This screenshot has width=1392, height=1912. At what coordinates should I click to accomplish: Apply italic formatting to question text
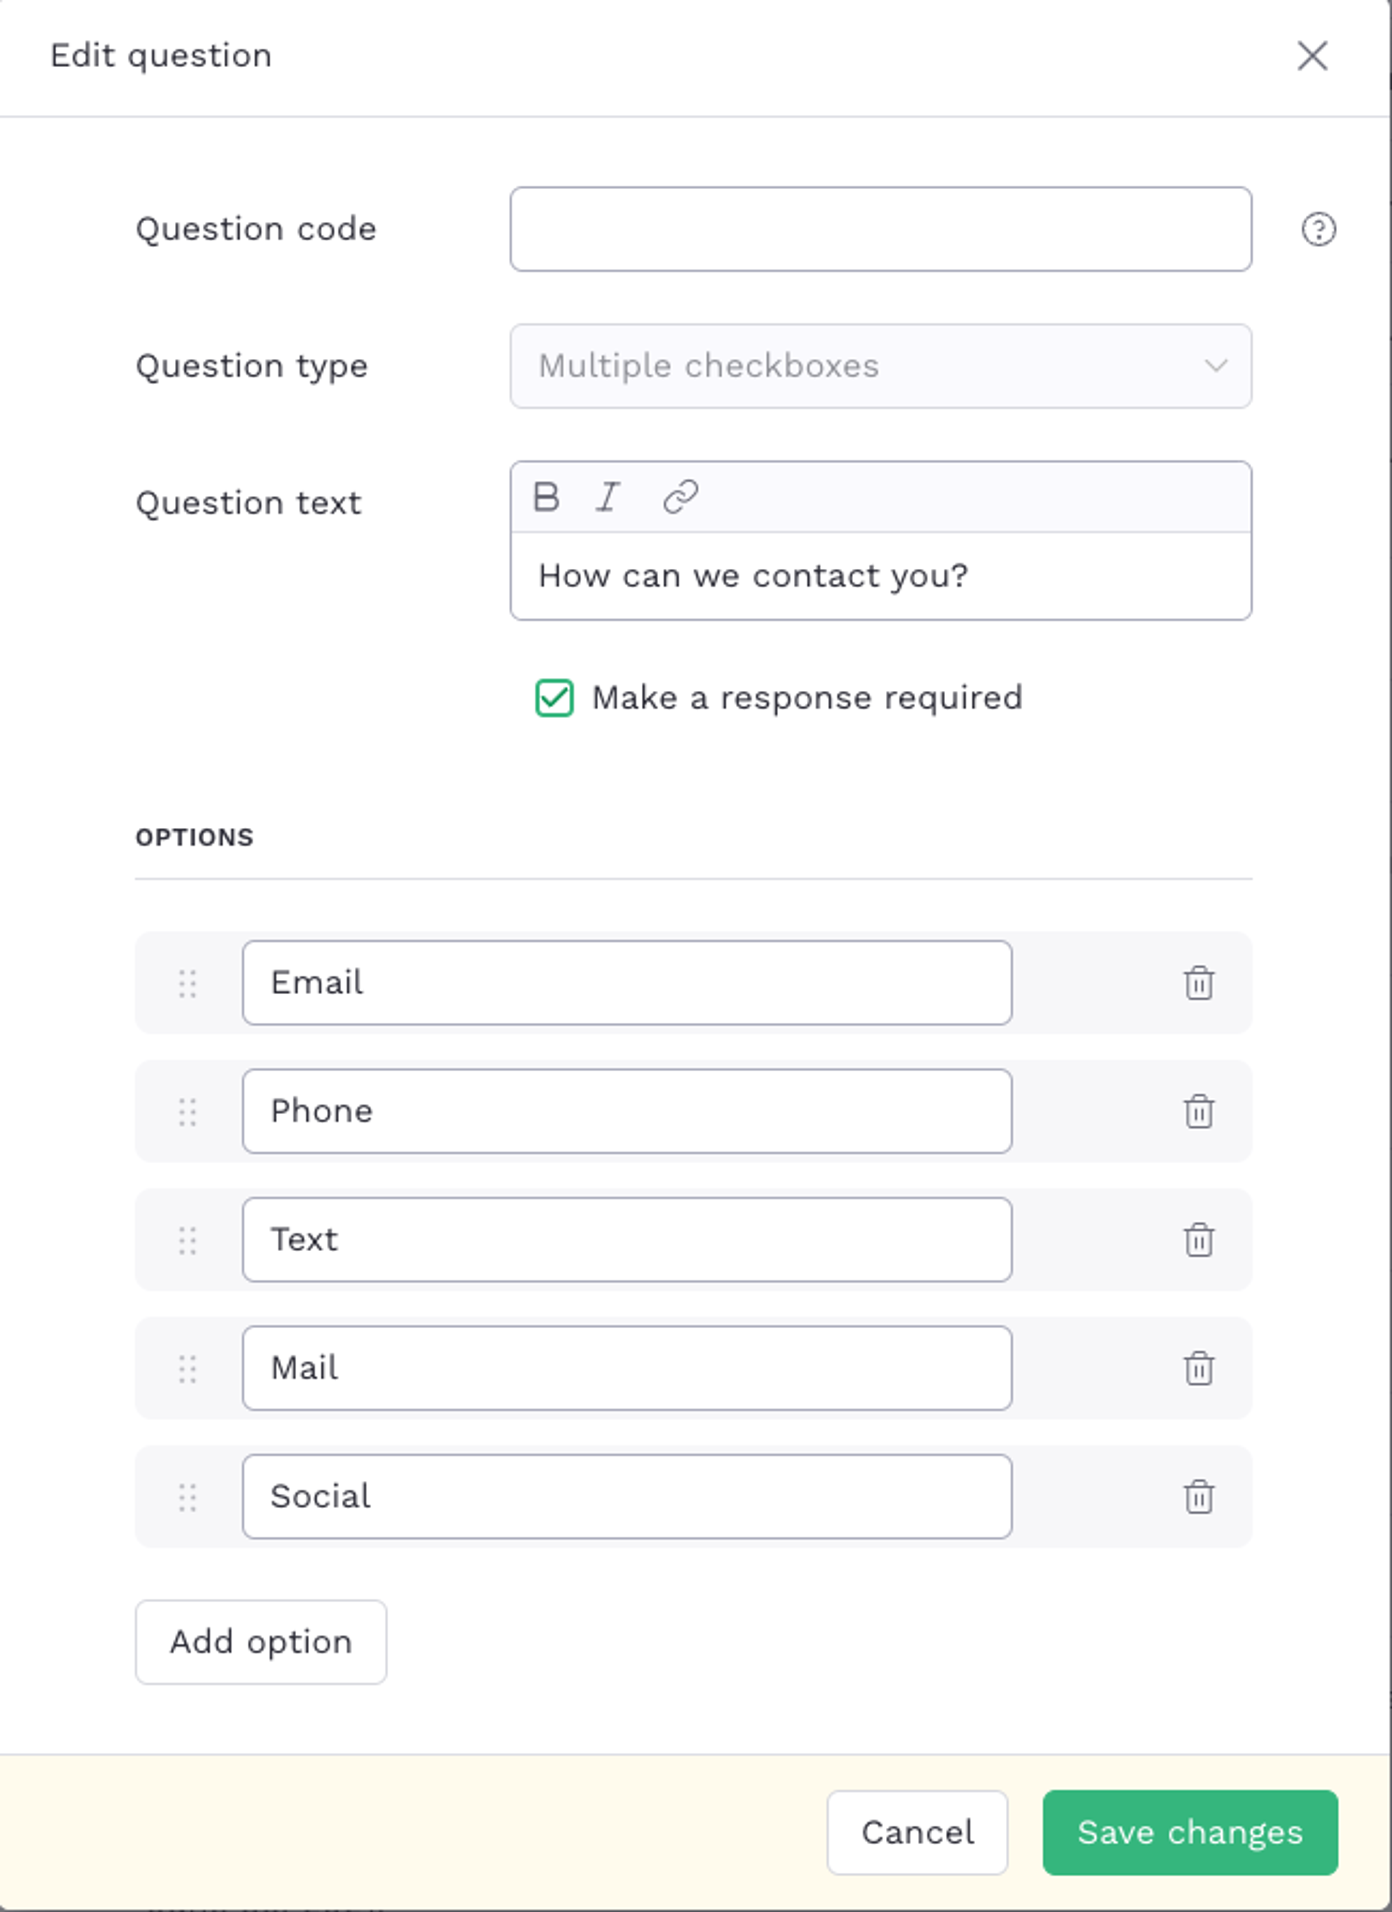tap(608, 497)
